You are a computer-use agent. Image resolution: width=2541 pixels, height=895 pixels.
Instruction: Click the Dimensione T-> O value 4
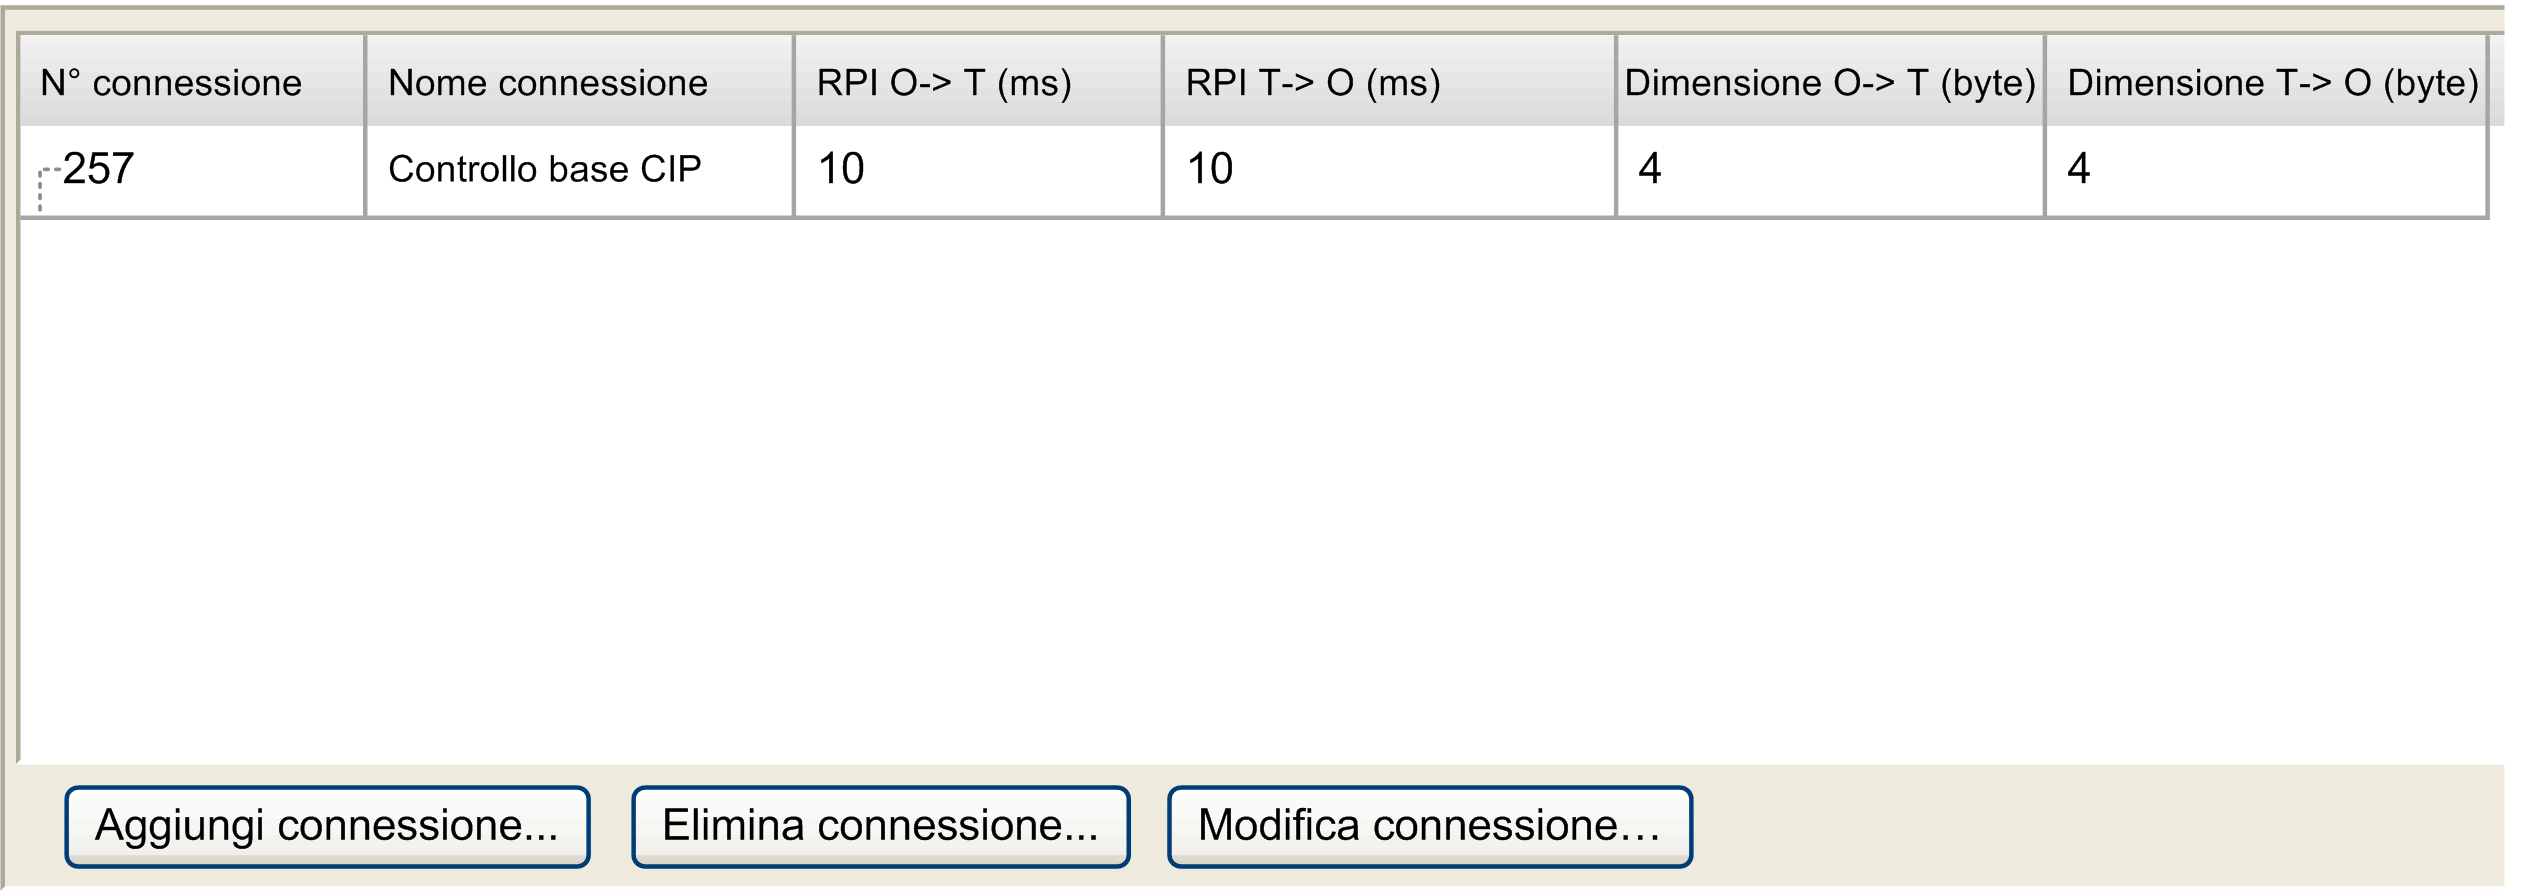(2078, 169)
